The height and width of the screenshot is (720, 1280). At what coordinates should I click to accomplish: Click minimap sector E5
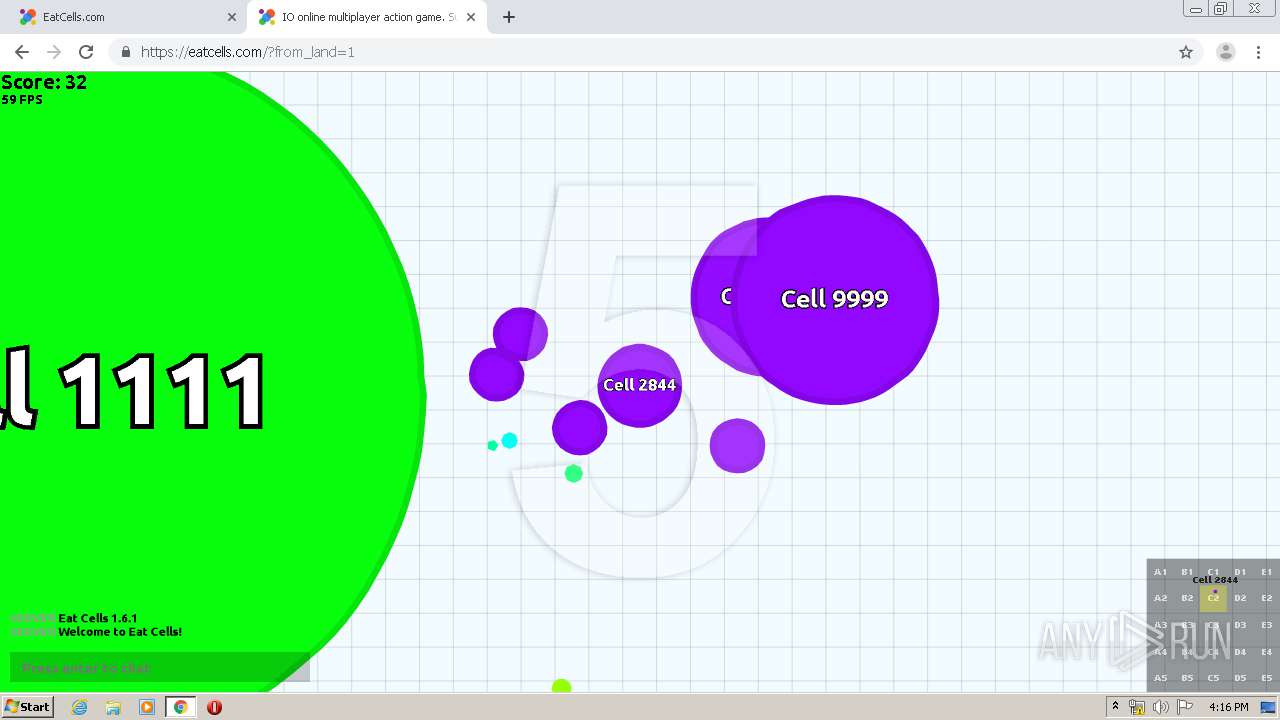click(x=1266, y=678)
